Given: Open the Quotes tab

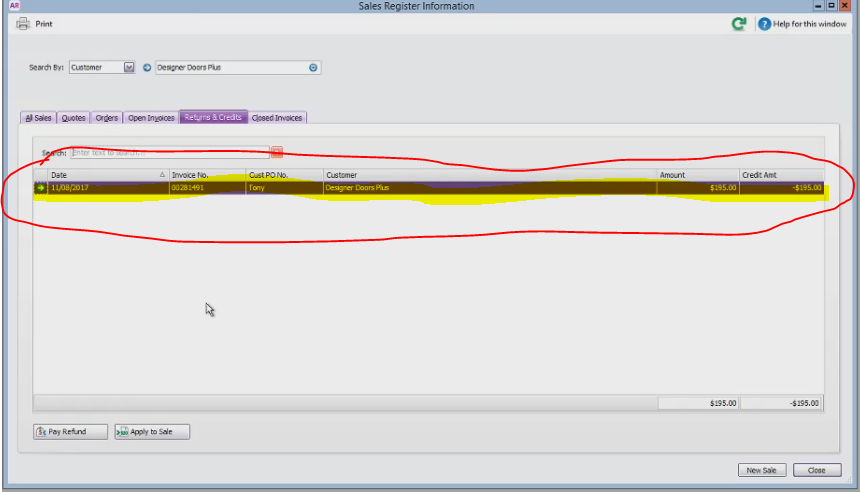Looking at the screenshot, I should coord(73,118).
